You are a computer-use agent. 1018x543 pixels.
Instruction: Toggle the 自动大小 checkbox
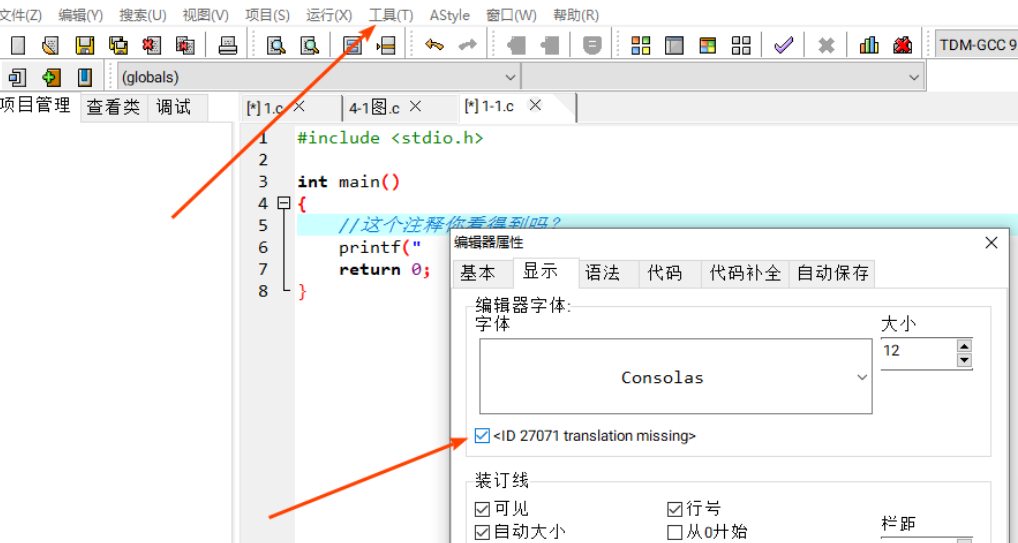tap(482, 533)
